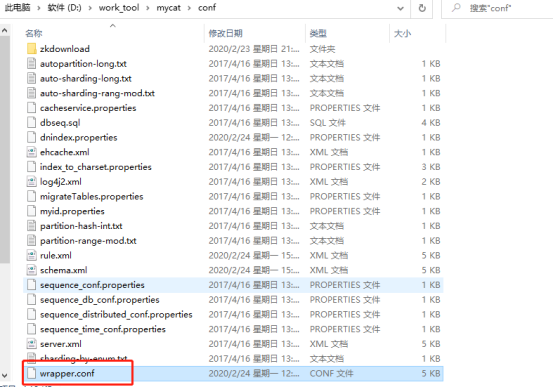554x388 pixels.
Task: Select the sequence_db_conf.properties file icon
Action: 31,300
